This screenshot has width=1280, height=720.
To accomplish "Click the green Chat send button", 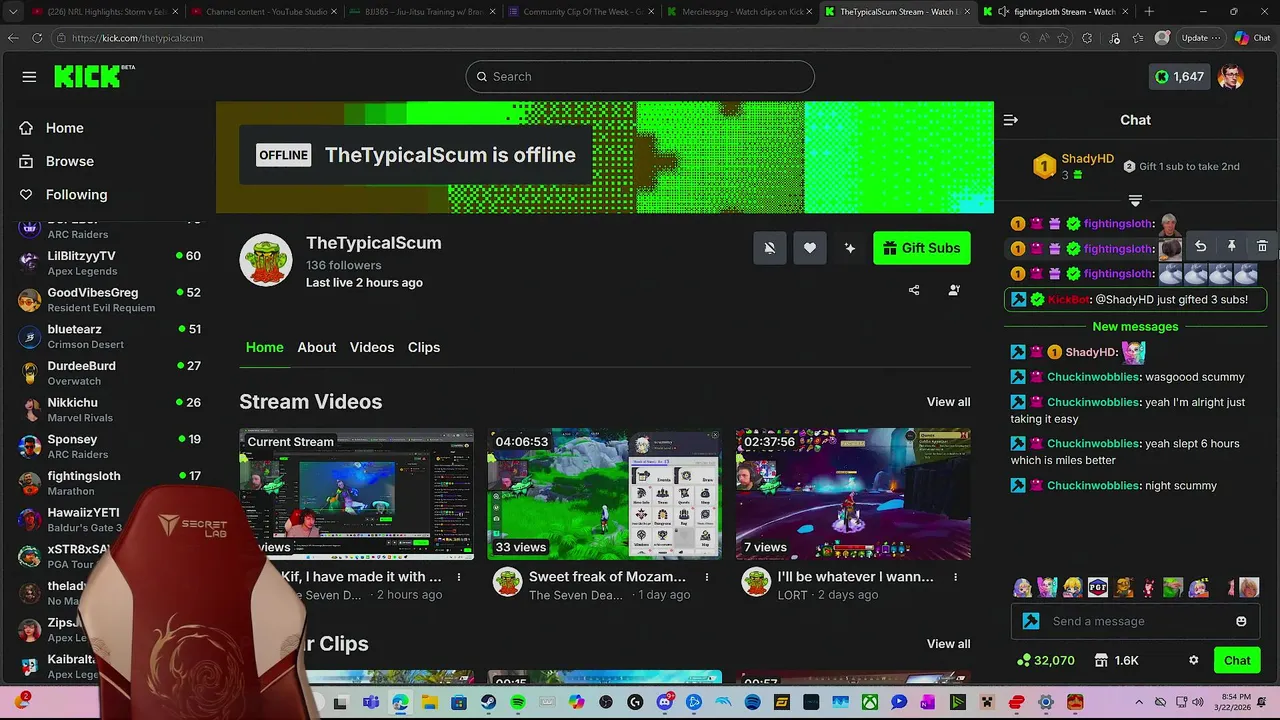I will click(x=1237, y=660).
